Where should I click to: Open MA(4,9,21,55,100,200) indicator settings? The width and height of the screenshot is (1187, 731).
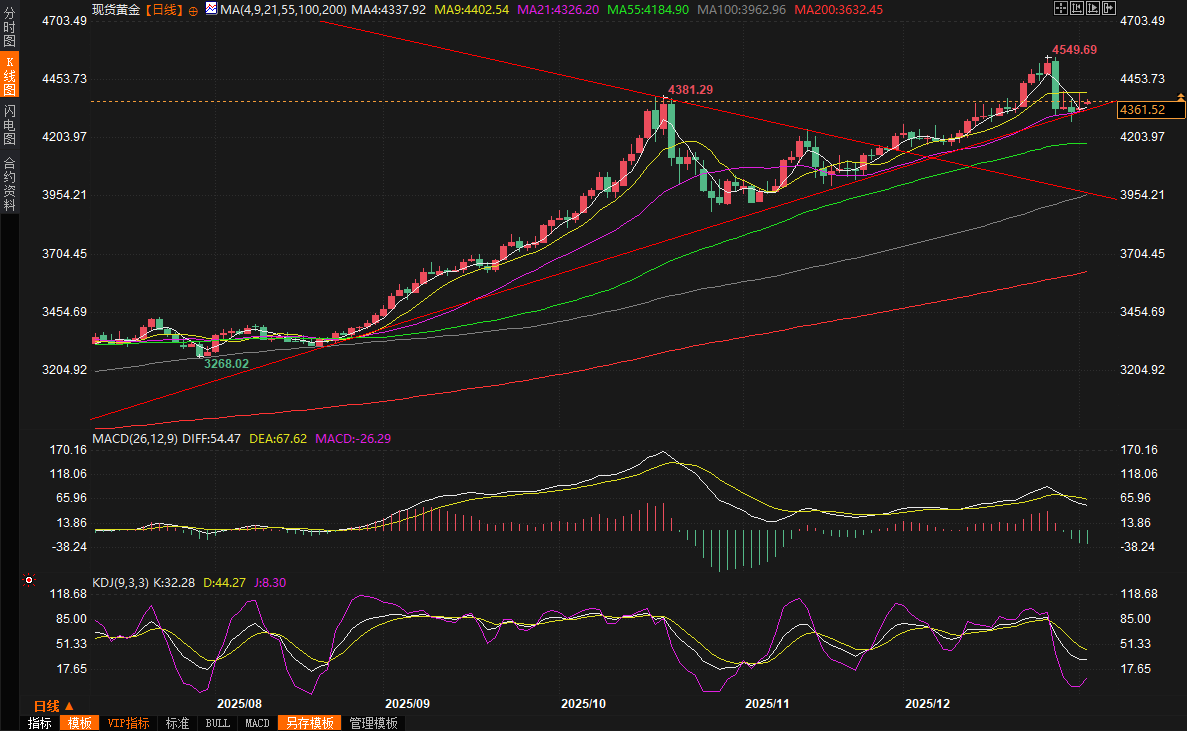pyautogui.click(x=283, y=9)
